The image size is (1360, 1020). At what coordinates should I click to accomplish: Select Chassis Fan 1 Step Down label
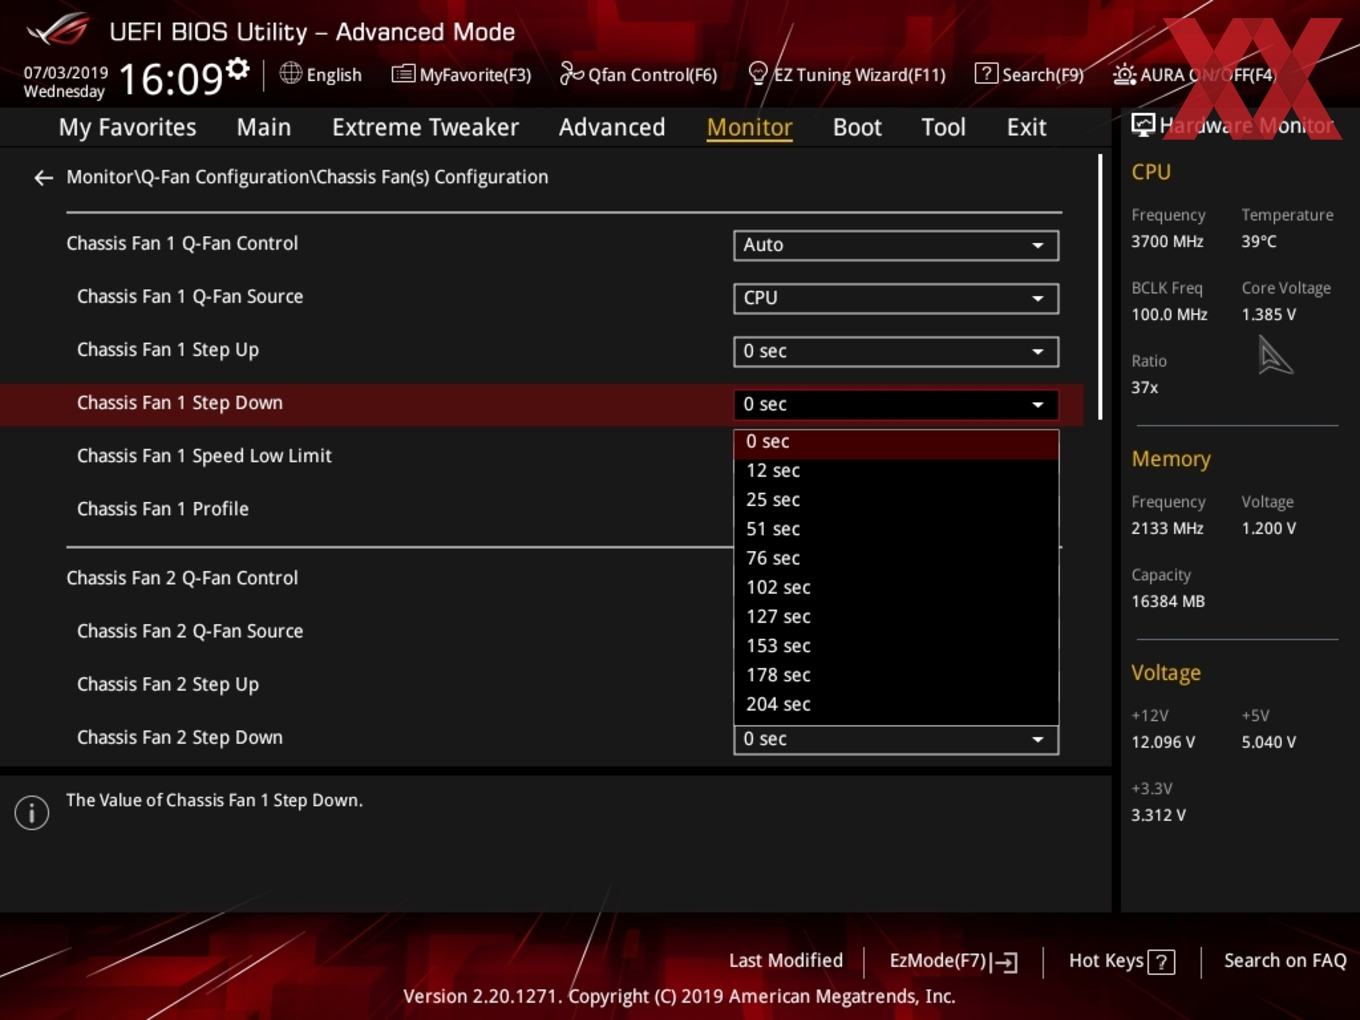coord(180,403)
